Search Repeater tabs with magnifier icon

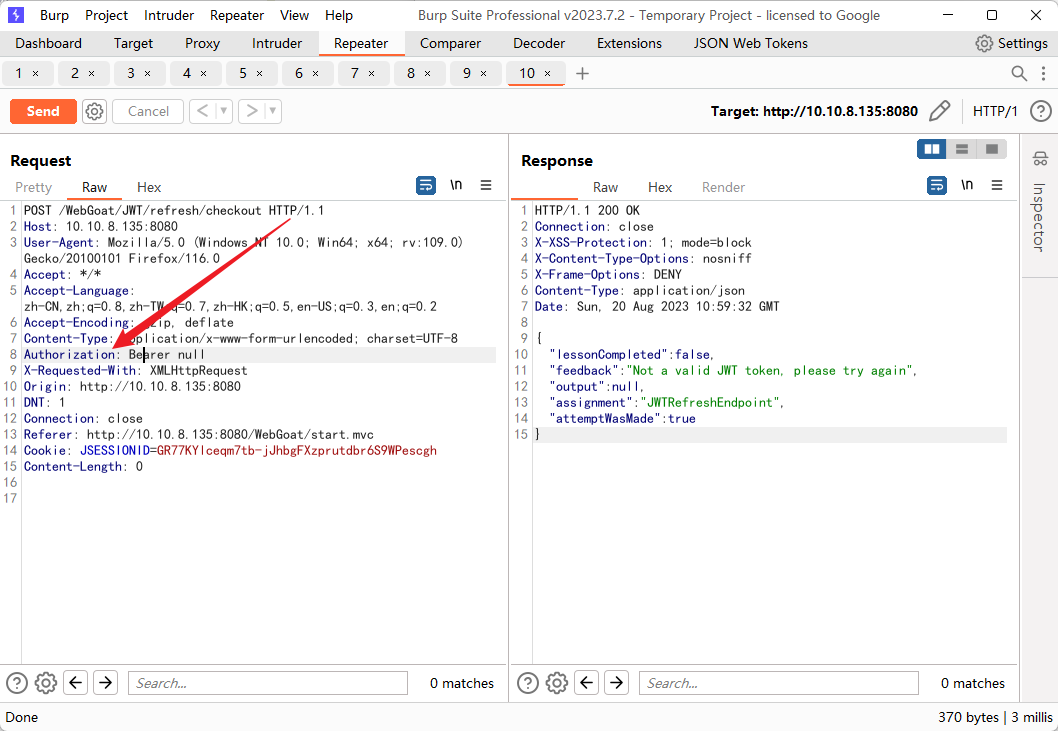pos(1019,73)
